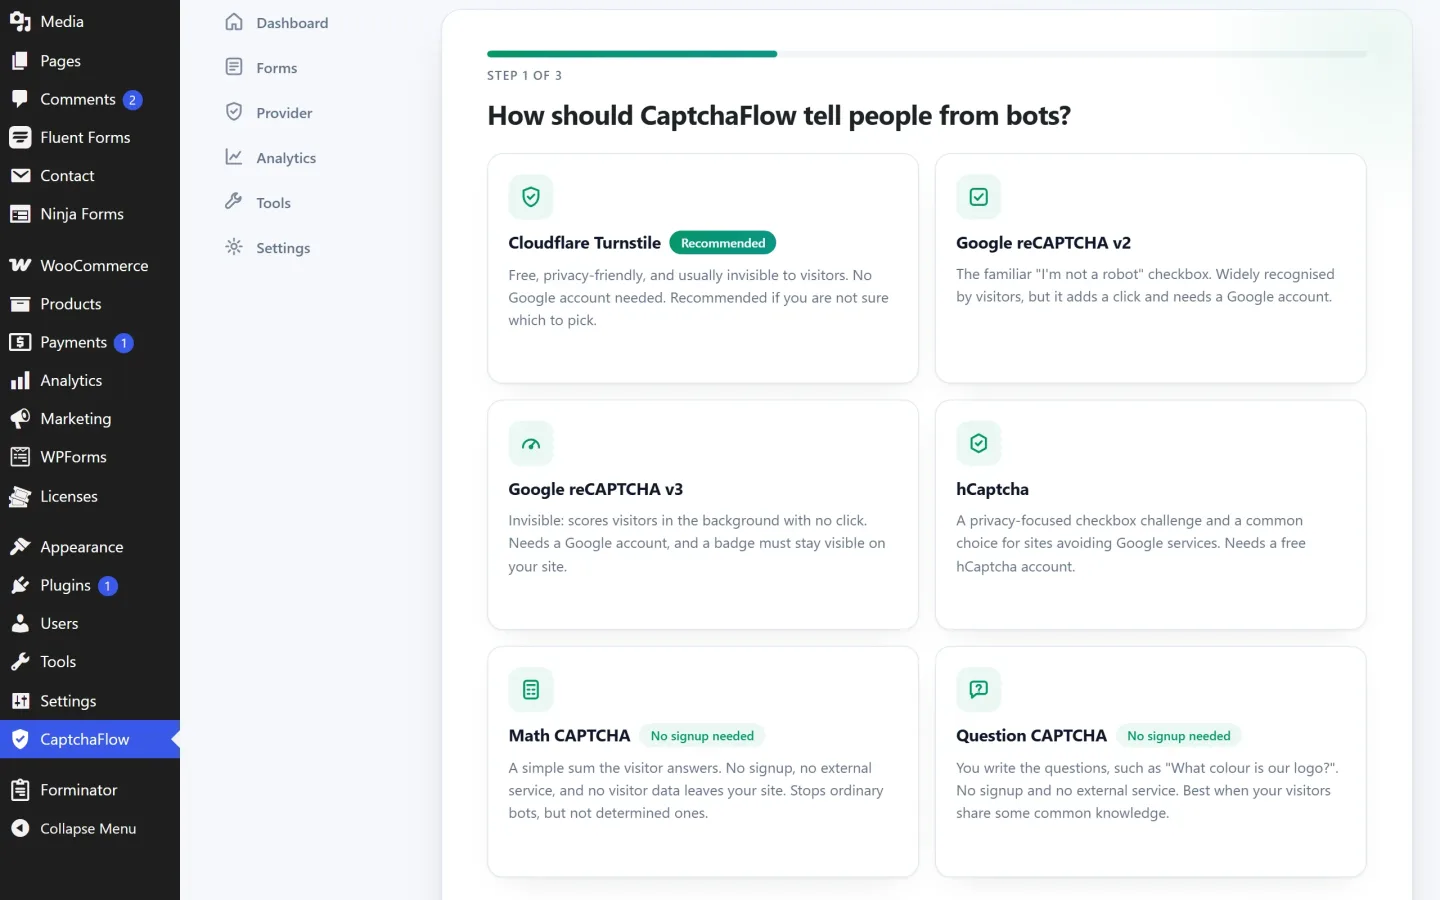Click the Fluent Forms sidebar icon
The width and height of the screenshot is (1440, 900).
tap(20, 137)
